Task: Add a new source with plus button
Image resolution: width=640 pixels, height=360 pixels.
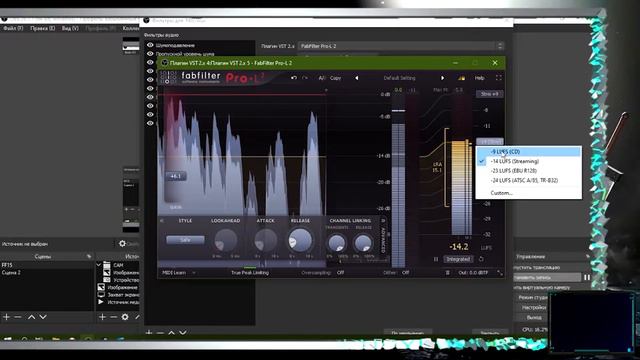Action: click(102, 317)
